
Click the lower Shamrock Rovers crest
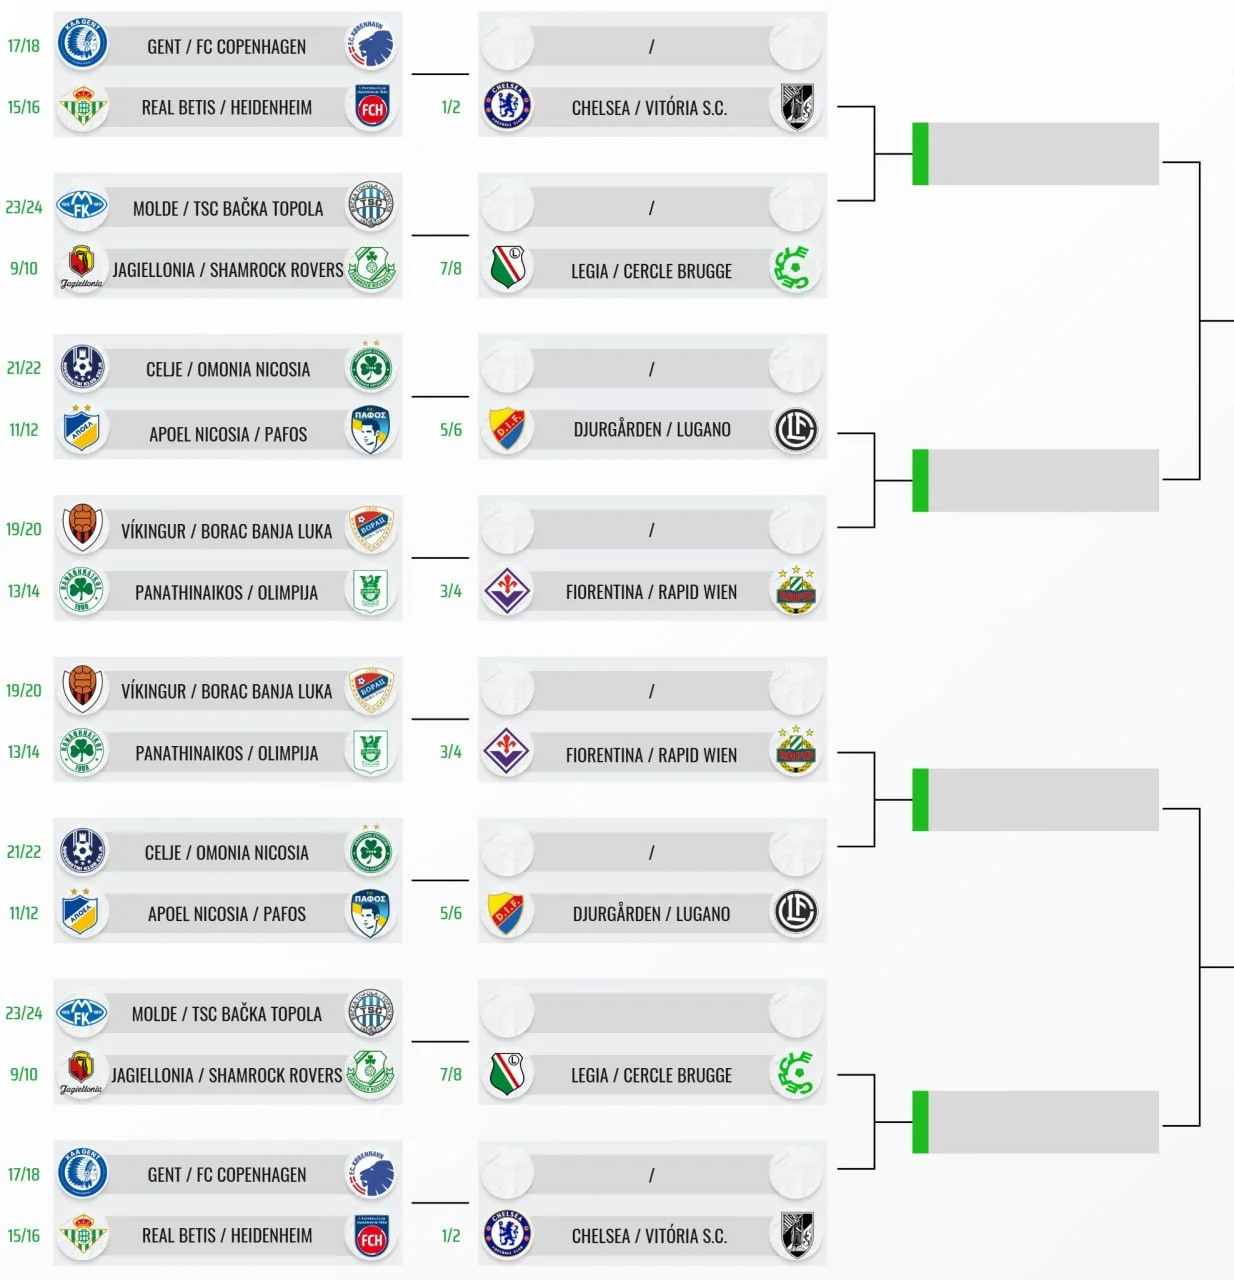point(371,1071)
